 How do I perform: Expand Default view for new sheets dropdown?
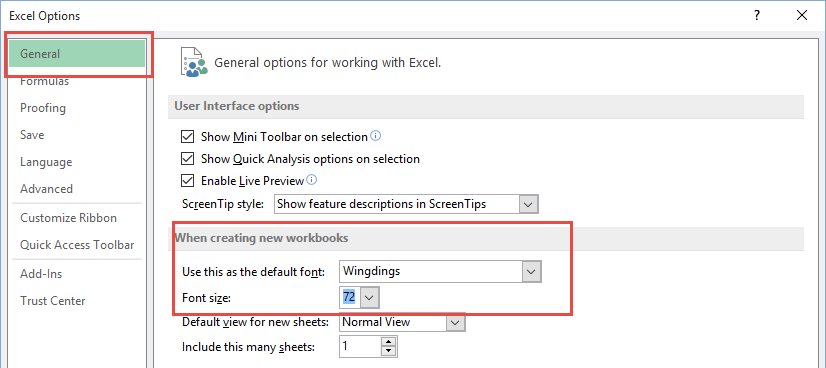[456, 322]
